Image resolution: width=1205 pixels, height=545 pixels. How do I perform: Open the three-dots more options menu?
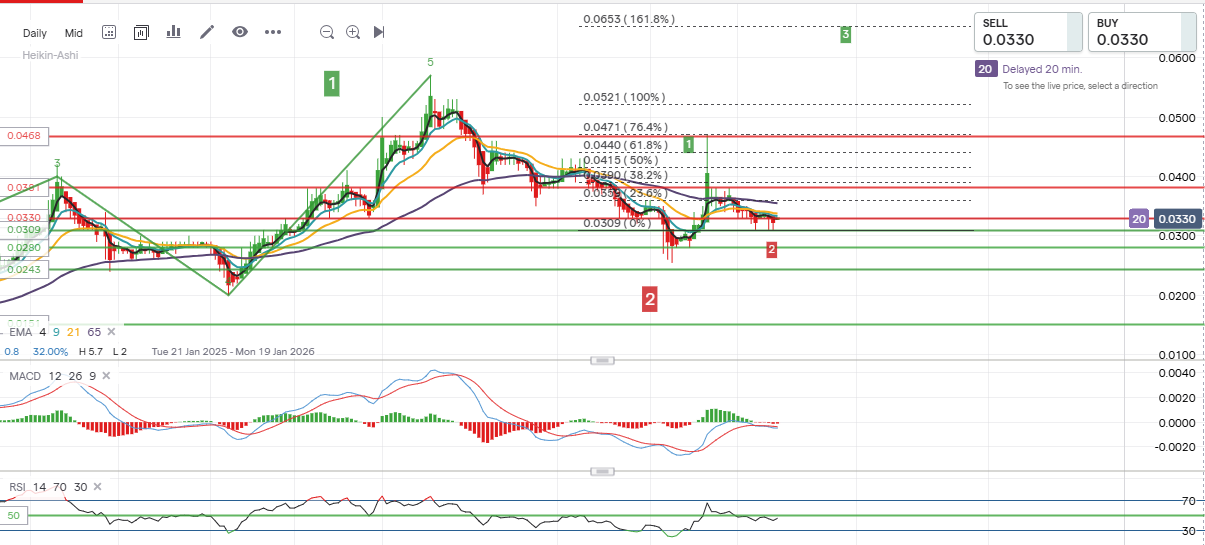[273, 32]
